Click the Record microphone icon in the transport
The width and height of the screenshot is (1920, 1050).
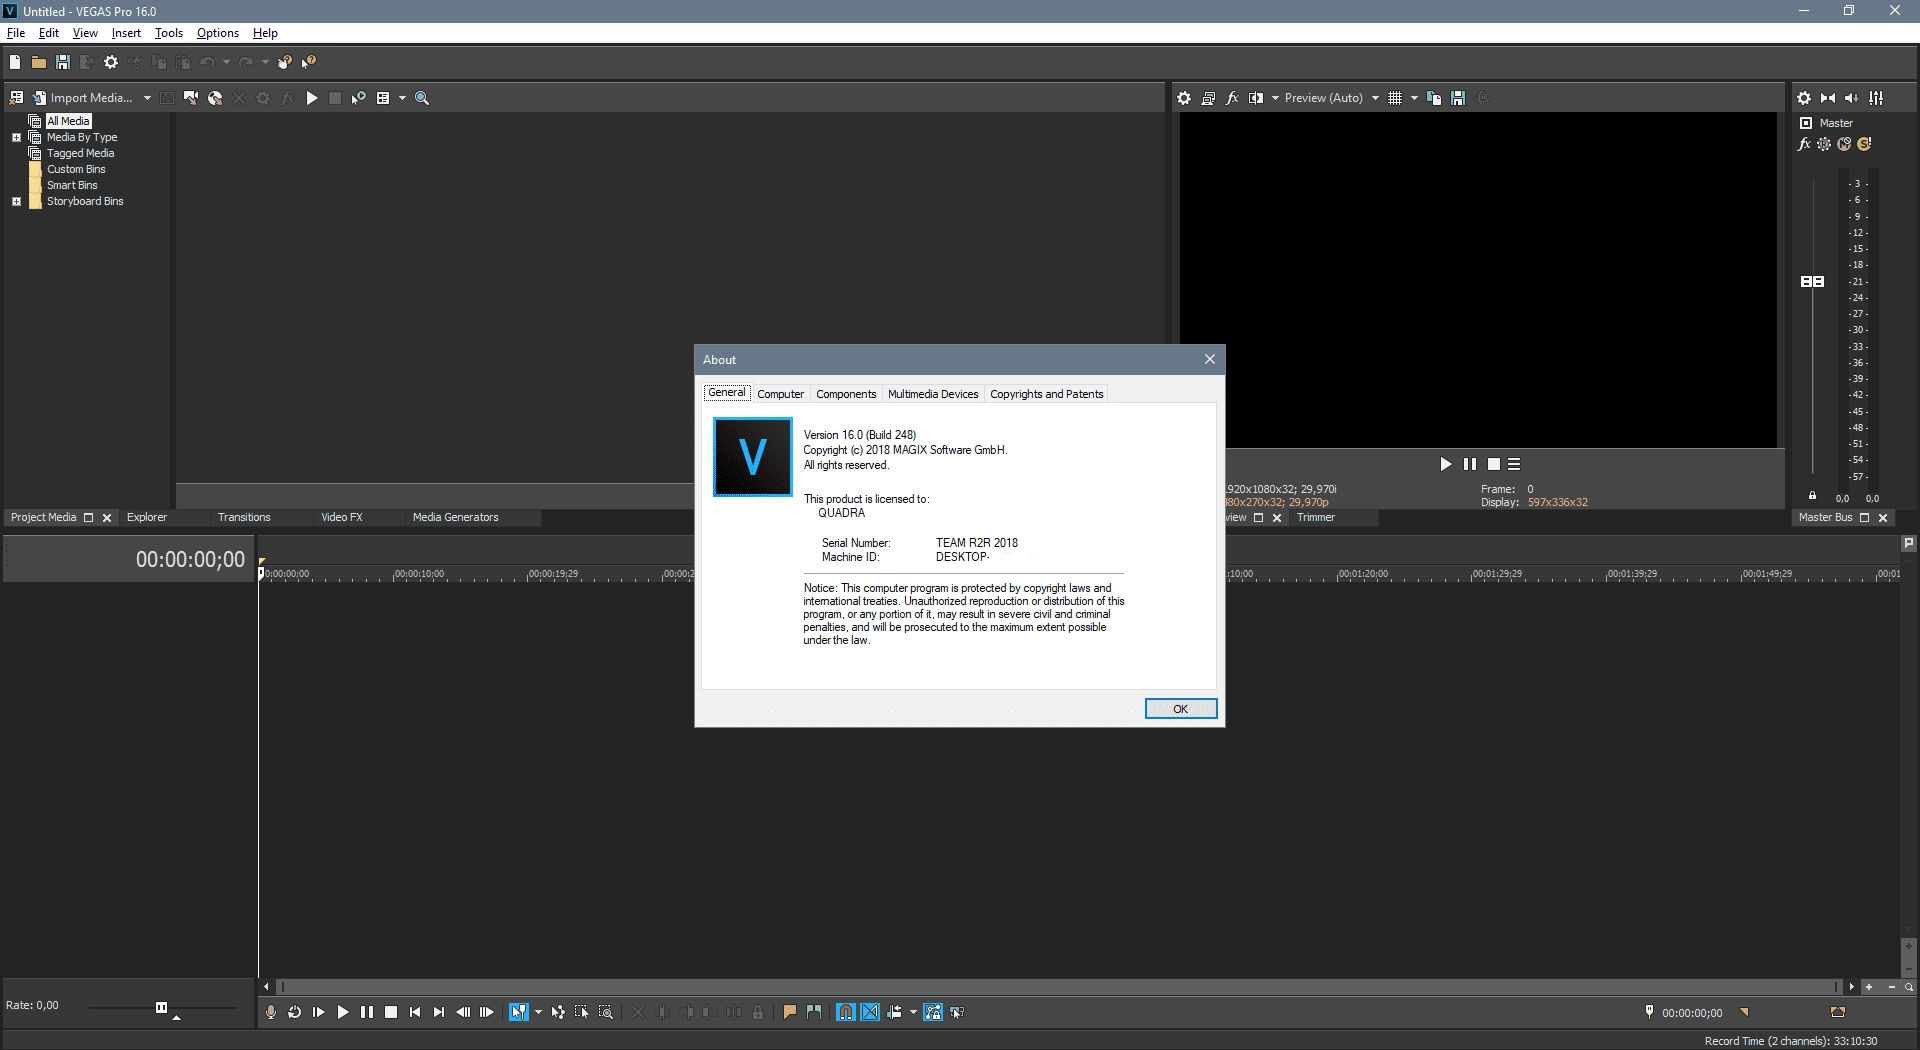(271, 1012)
